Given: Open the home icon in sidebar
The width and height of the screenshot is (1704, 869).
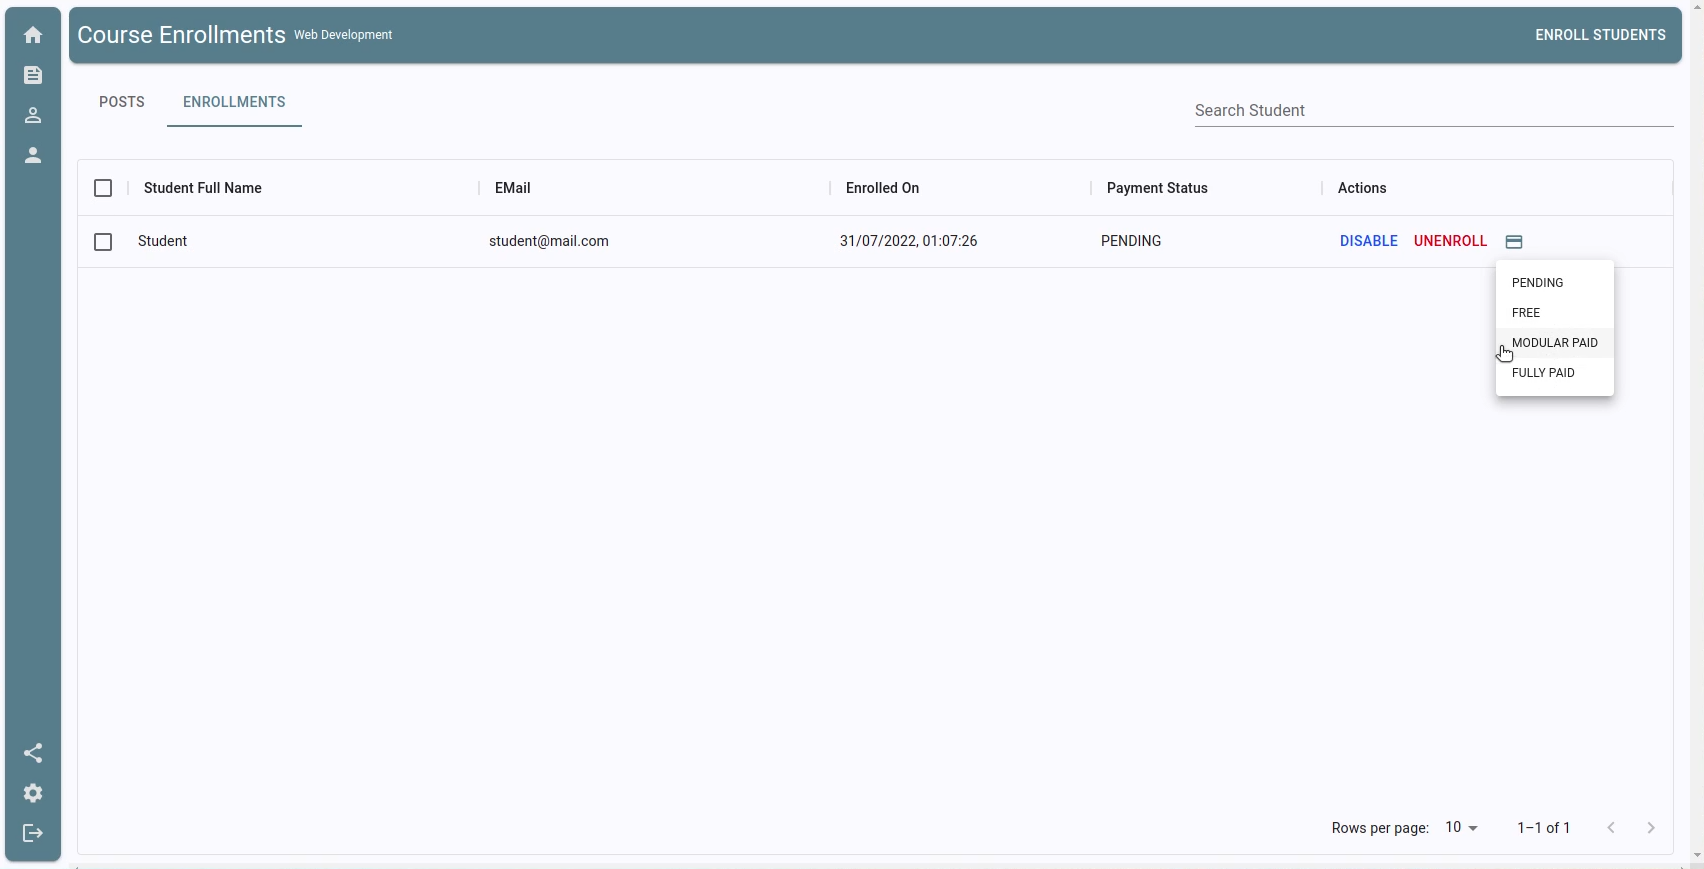Looking at the screenshot, I should pyautogui.click(x=33, y=35).
